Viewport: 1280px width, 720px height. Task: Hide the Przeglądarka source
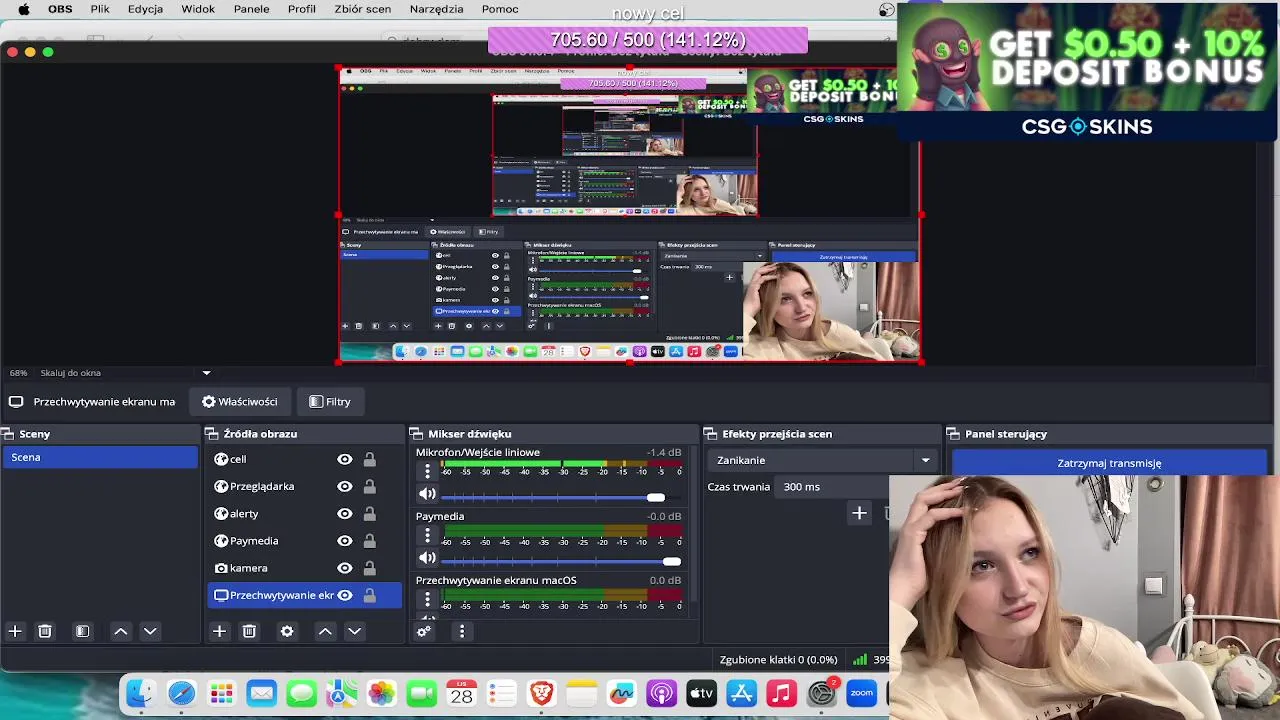click(x=345, y=486)
